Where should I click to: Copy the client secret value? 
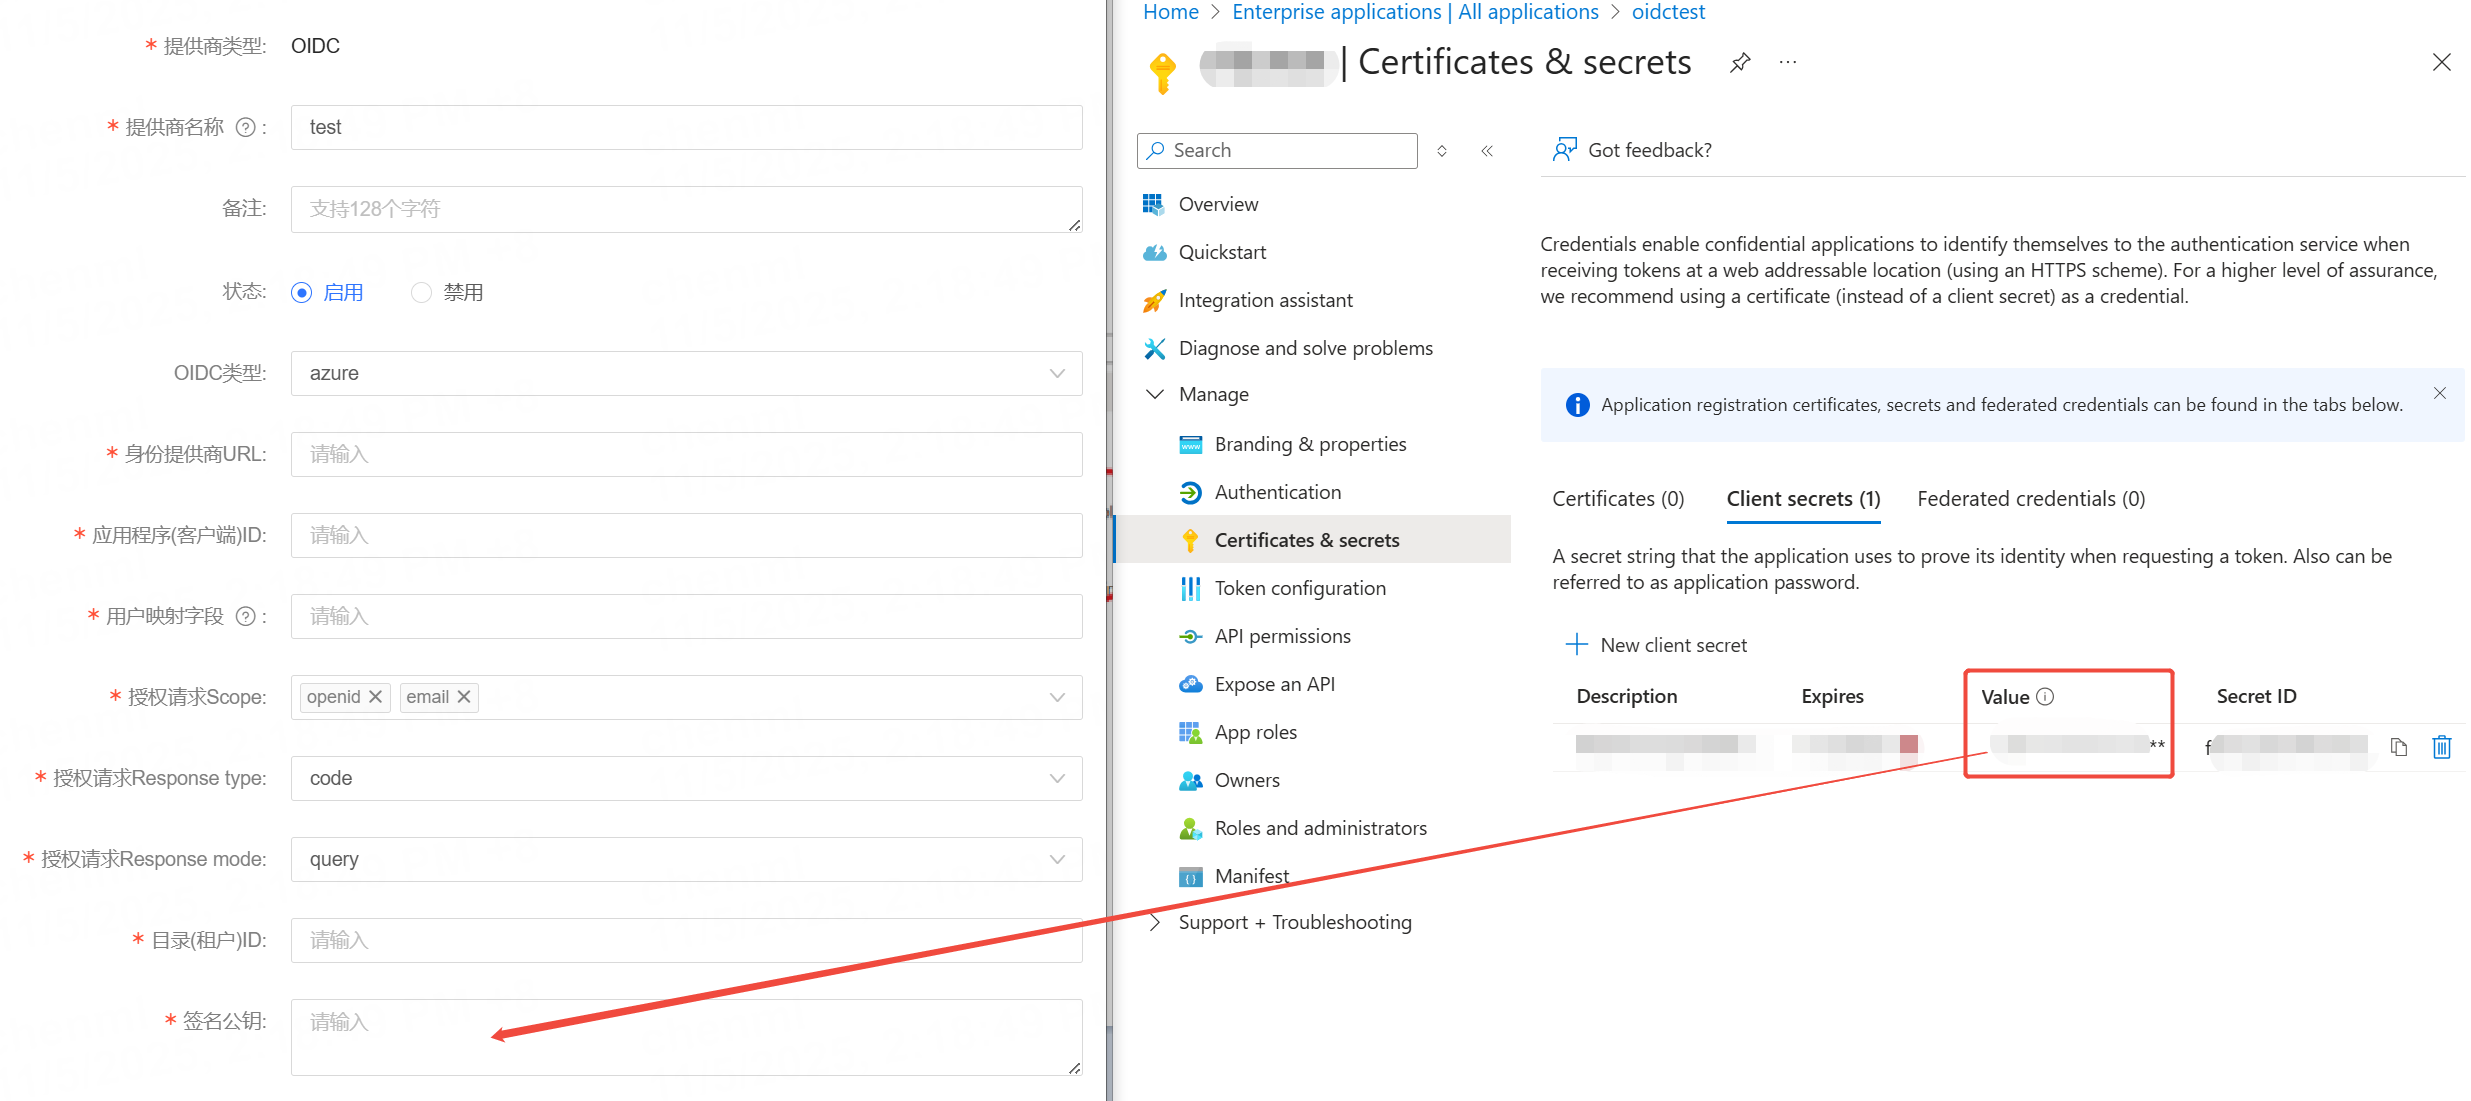coord(2398,747)
